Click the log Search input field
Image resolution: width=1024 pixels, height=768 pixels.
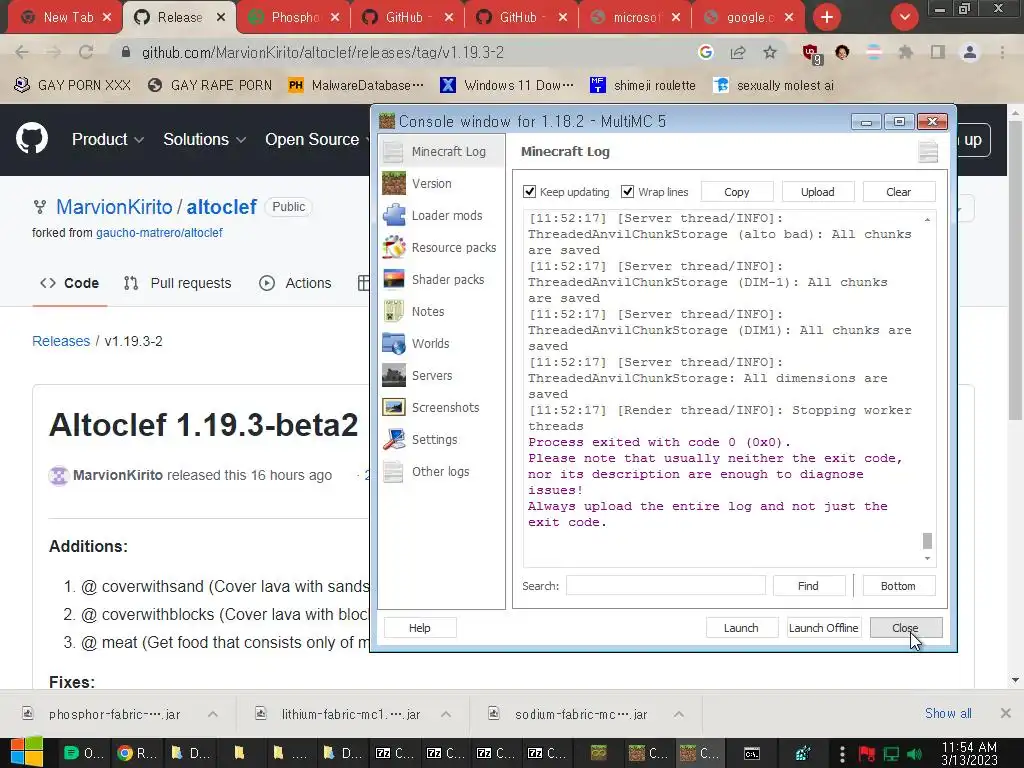[x=665, y=586]
